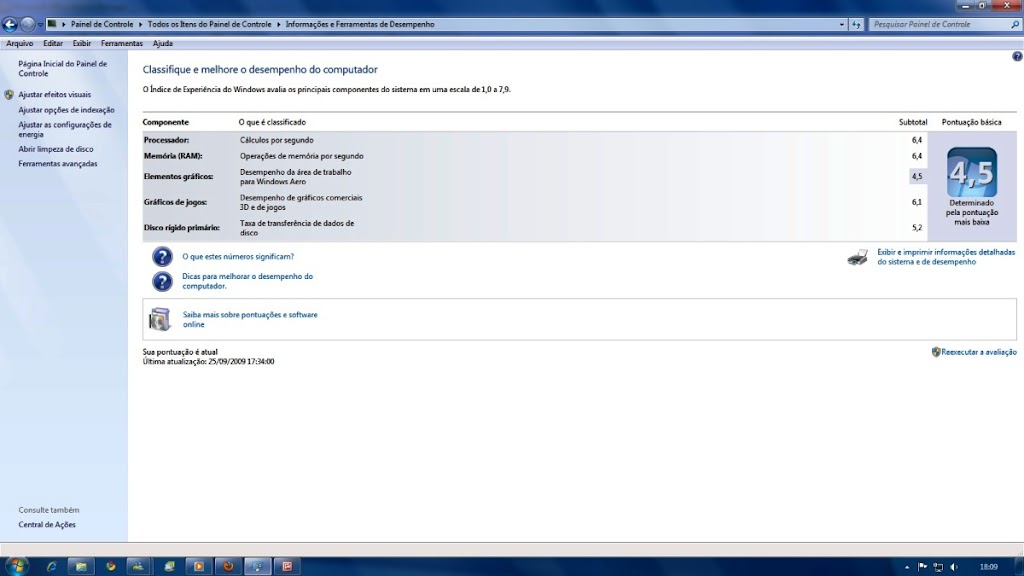Click the Memória (RAM) row label
1024x576 pixels.
(x=173, y=156)
